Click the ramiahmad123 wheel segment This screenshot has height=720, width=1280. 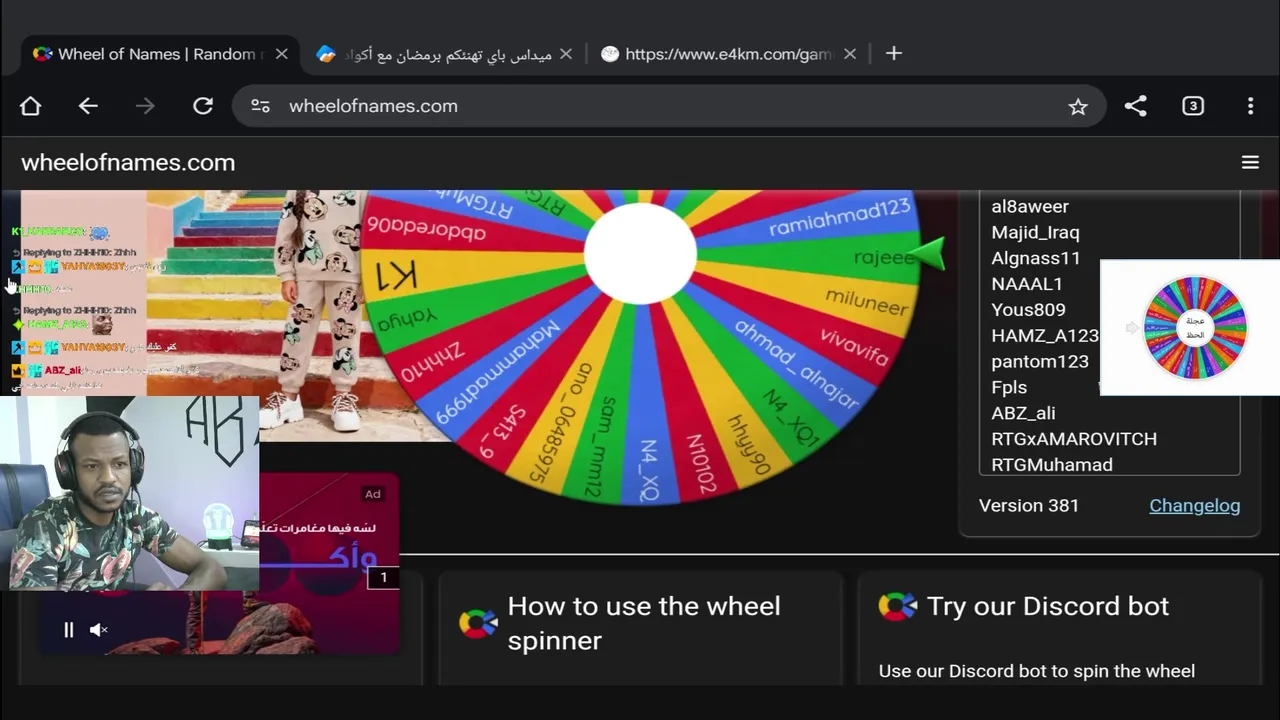coord(840,217)
